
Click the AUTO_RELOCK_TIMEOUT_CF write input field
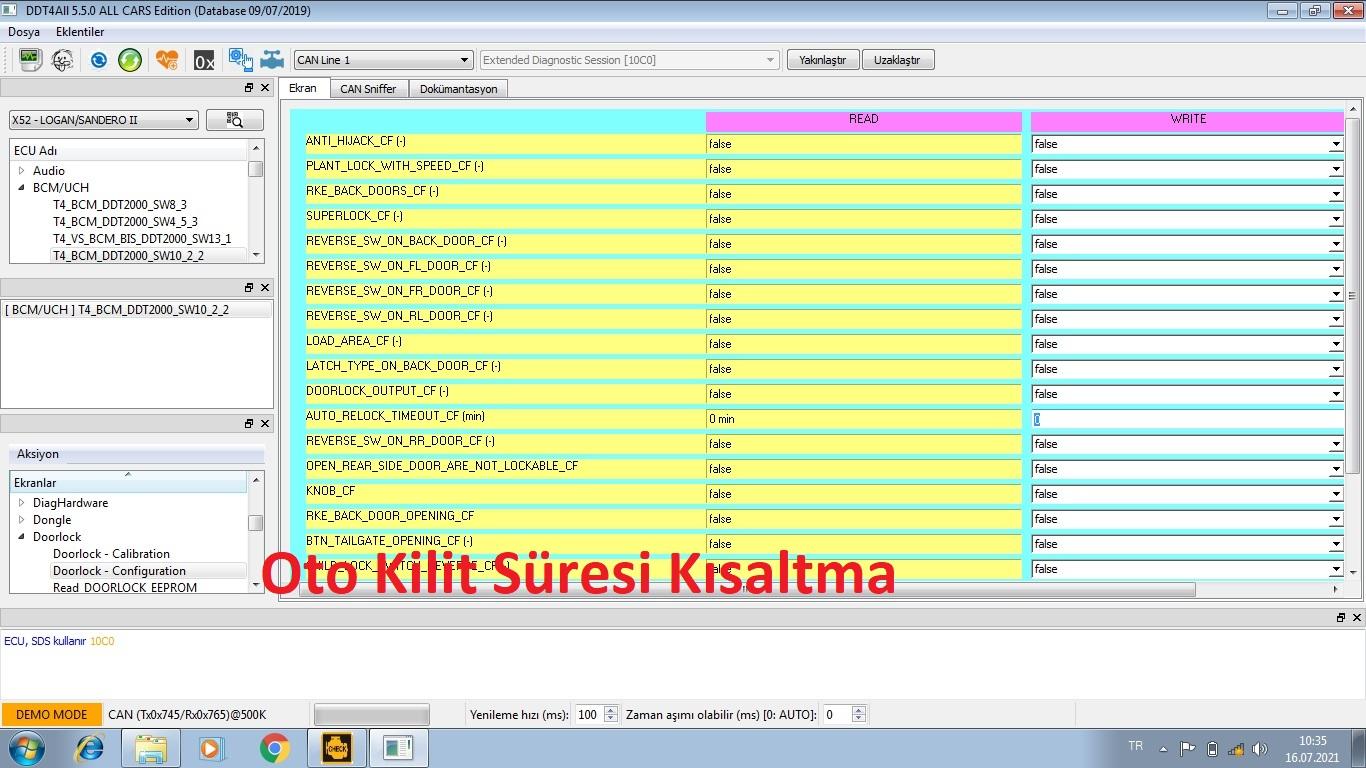[1186, 419]
